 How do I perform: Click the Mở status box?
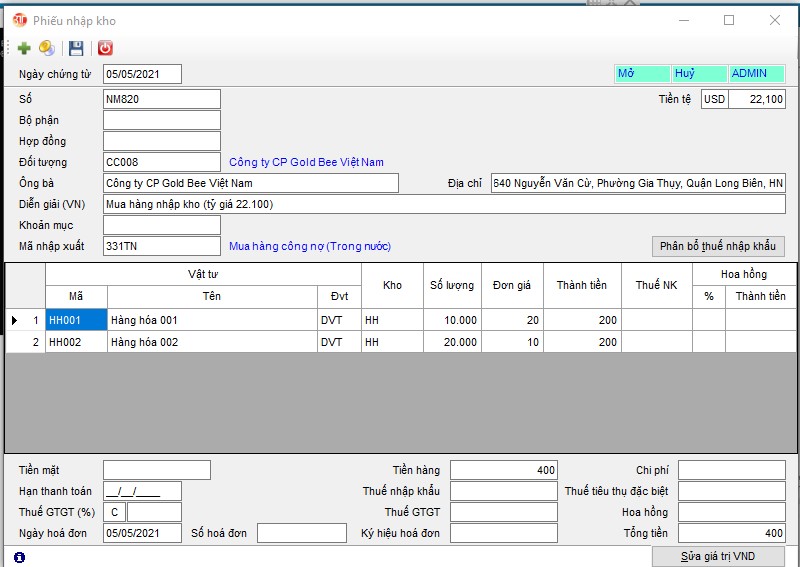tap(641, 74)
